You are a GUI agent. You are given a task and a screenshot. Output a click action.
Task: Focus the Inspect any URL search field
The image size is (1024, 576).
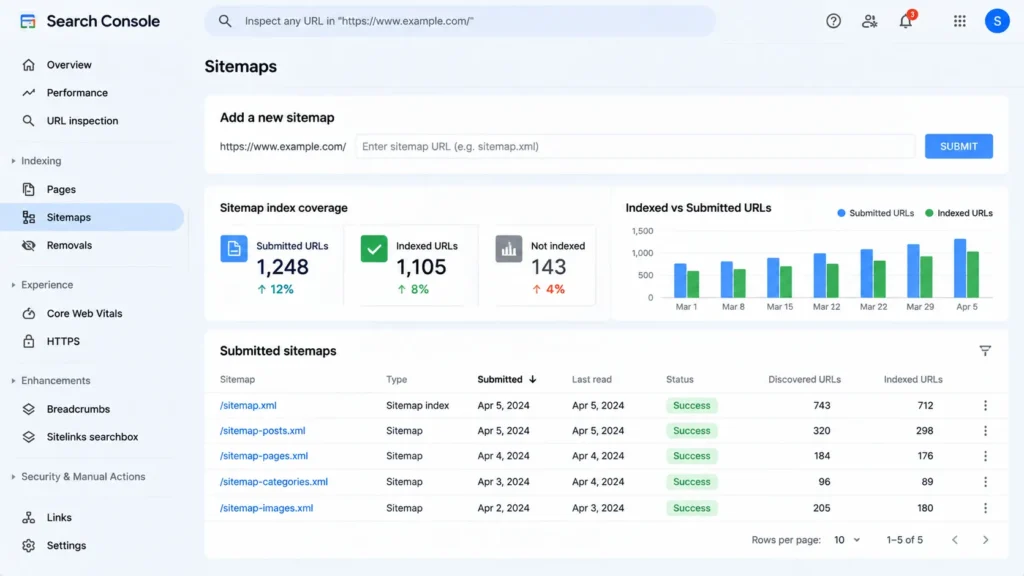coord(460,21)
